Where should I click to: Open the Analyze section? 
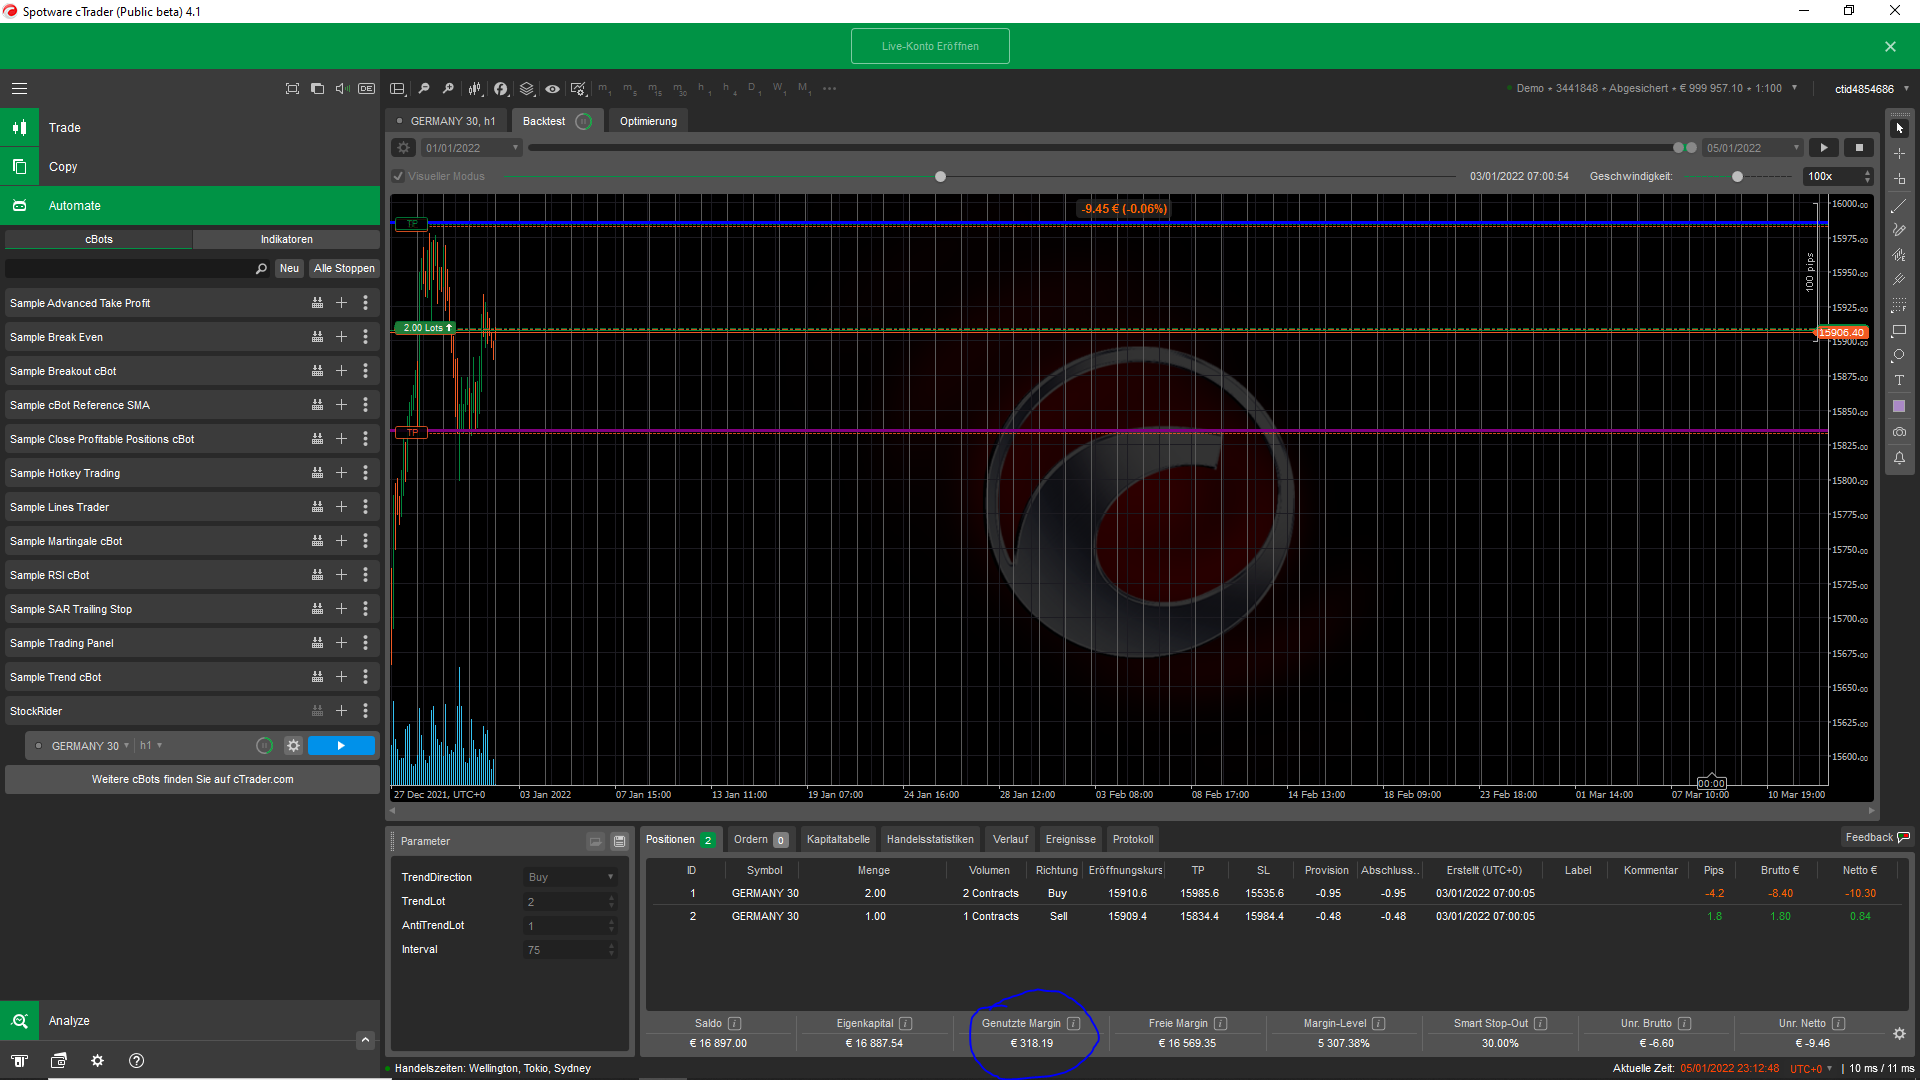[x=190, y=1021]
